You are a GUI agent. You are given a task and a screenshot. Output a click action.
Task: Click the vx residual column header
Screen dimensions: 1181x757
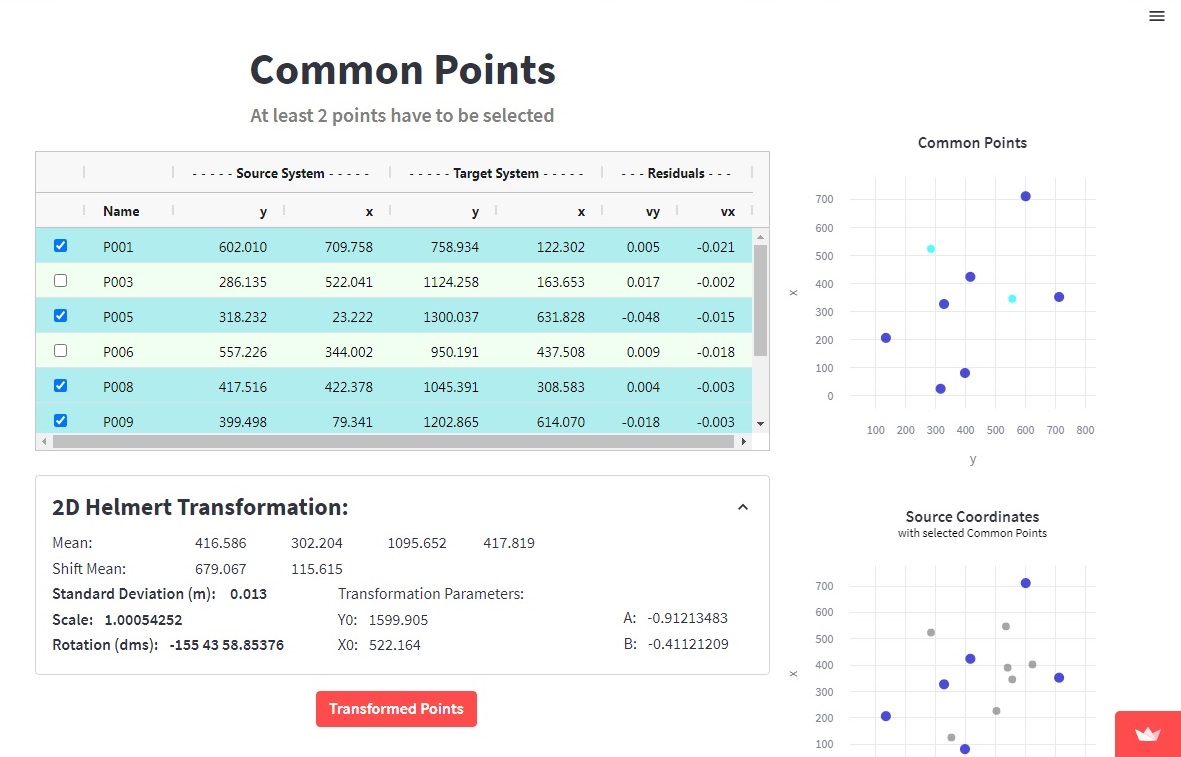pyautogui.click(x=728, y=212)
